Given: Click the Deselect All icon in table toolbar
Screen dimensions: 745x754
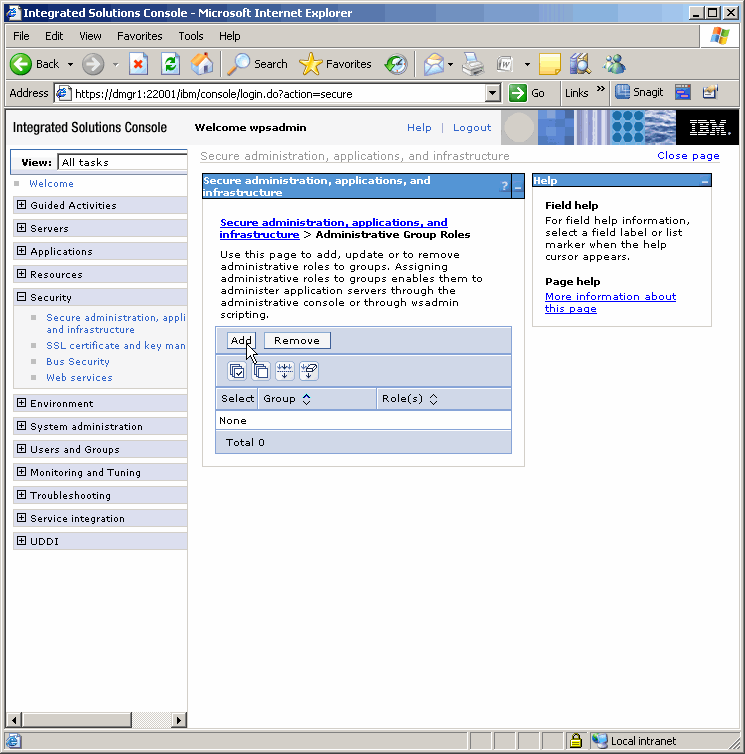Looking at the screenshot, I should pos(260,371).
